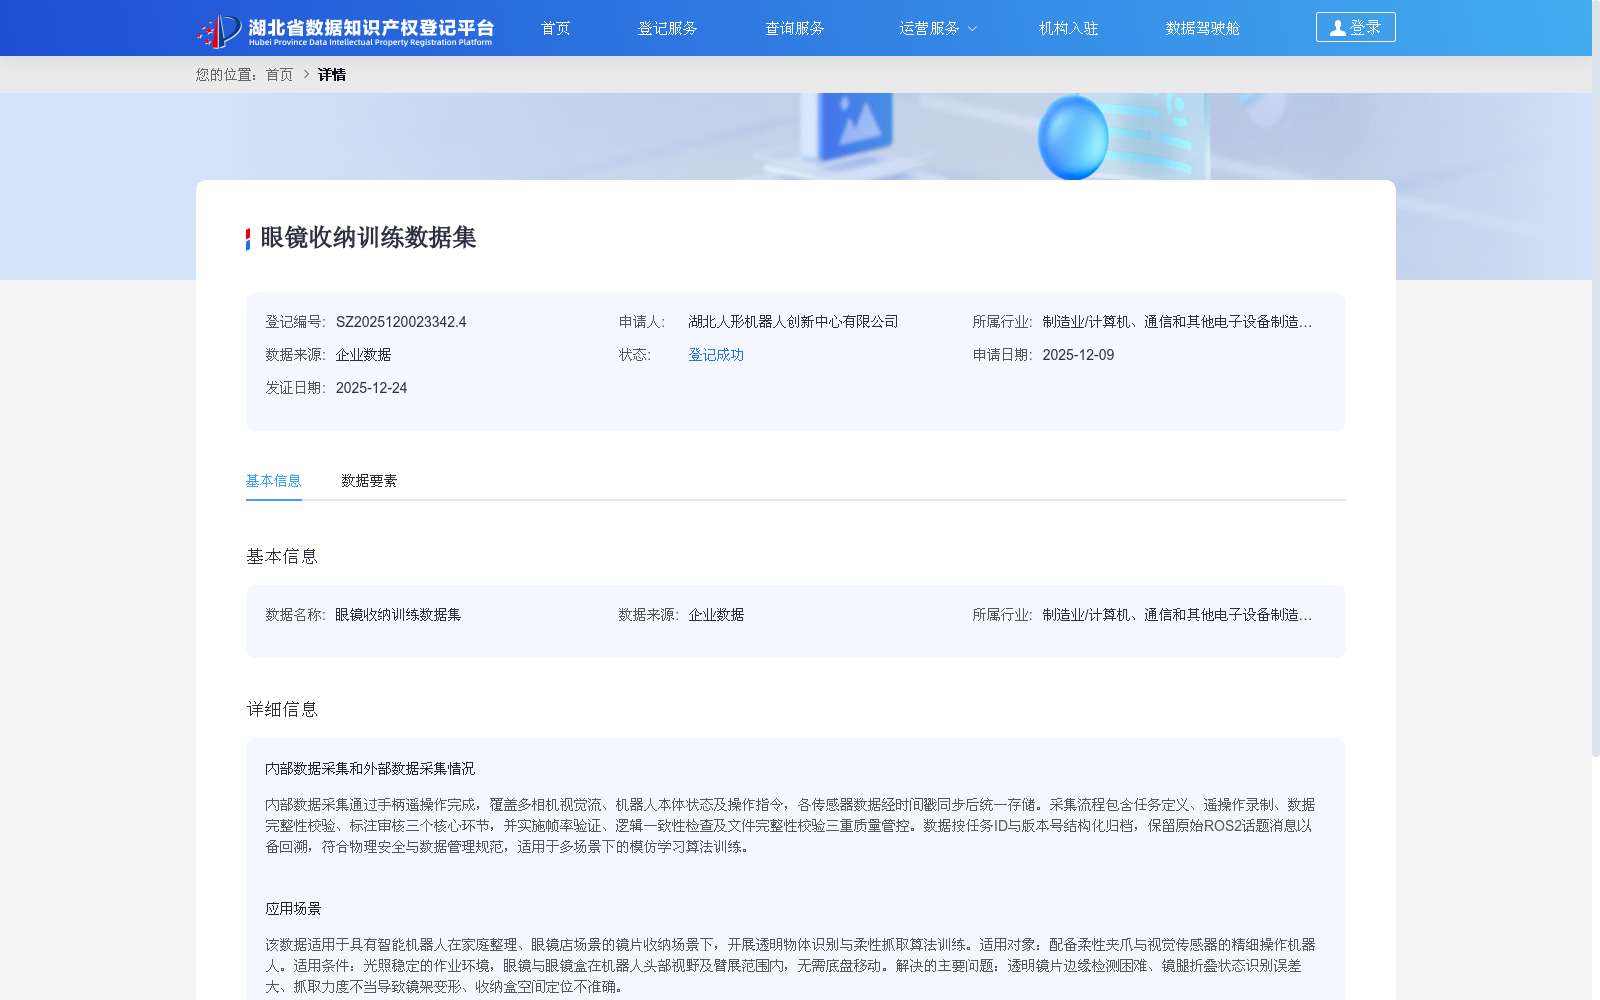This screenshot has width=1600, height=1000.
Task: Click the 详情 breadcrumb item
Action: (x=332, y=74)
